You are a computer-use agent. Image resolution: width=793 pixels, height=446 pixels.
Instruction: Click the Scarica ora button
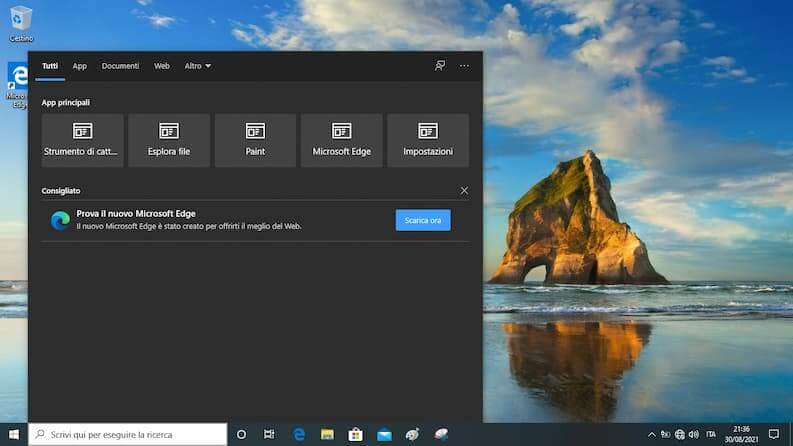[423, 220]
